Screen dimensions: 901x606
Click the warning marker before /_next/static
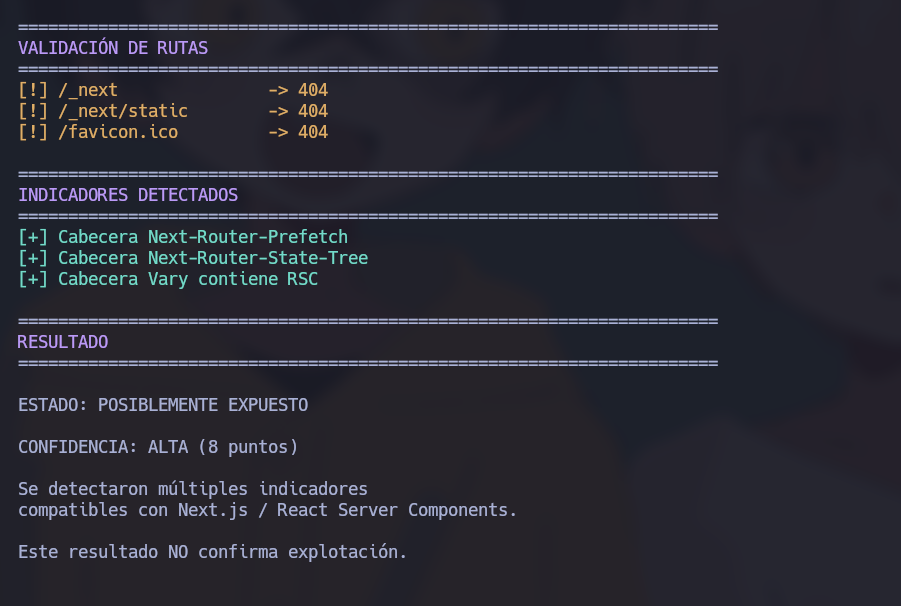(33, 111)
